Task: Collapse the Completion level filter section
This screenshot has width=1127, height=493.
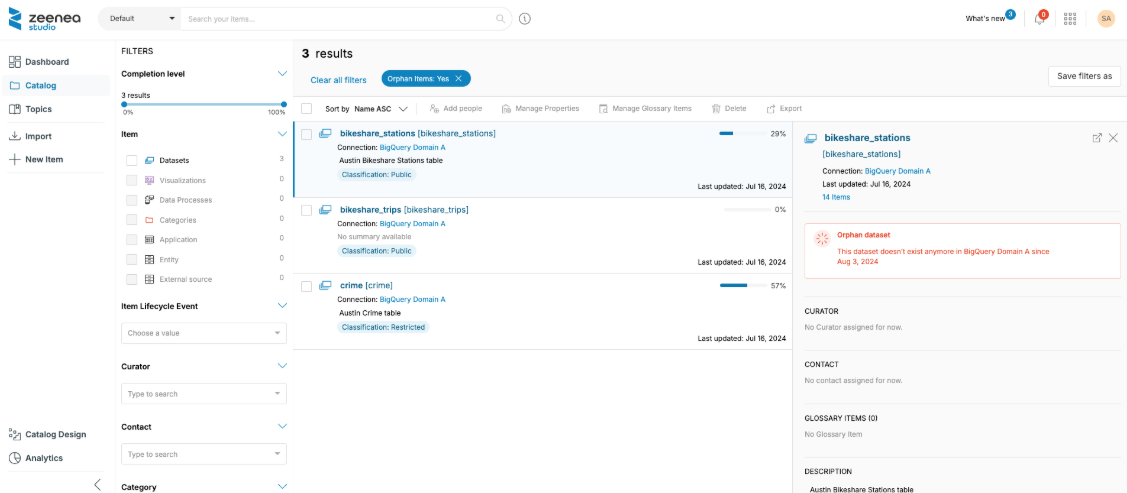Action: pyautogui.click(x=282, y=73)
